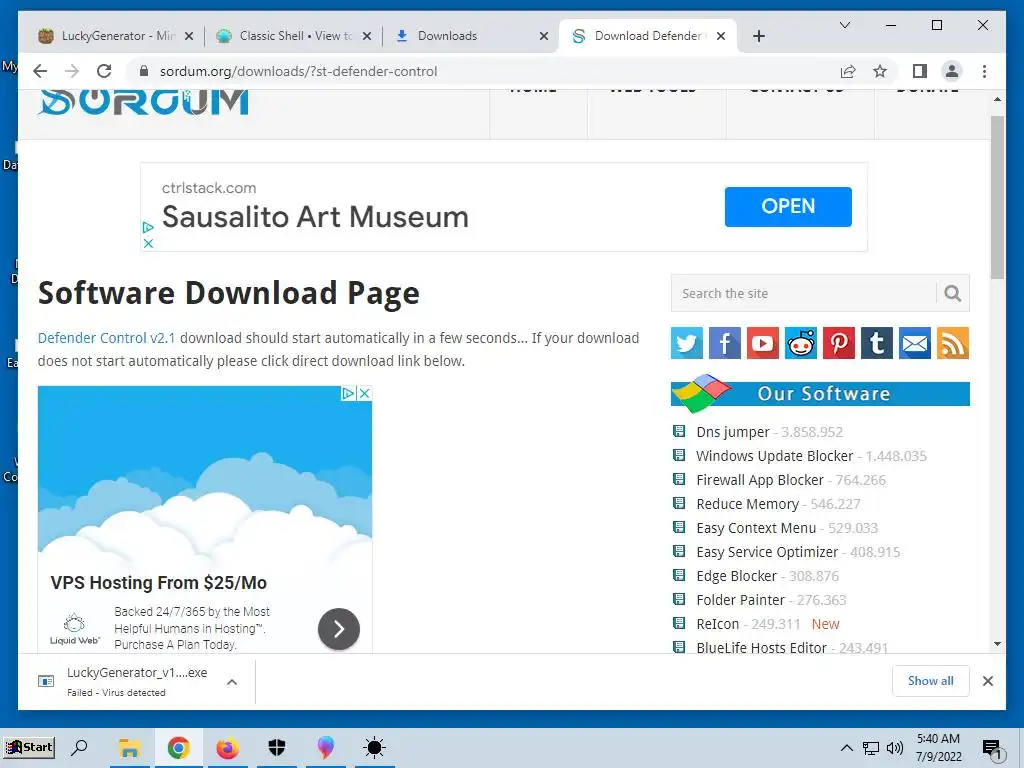Screen dimensions: 1024x768
Task: Show hidden tray icons chevron
Action: (846, 748)
